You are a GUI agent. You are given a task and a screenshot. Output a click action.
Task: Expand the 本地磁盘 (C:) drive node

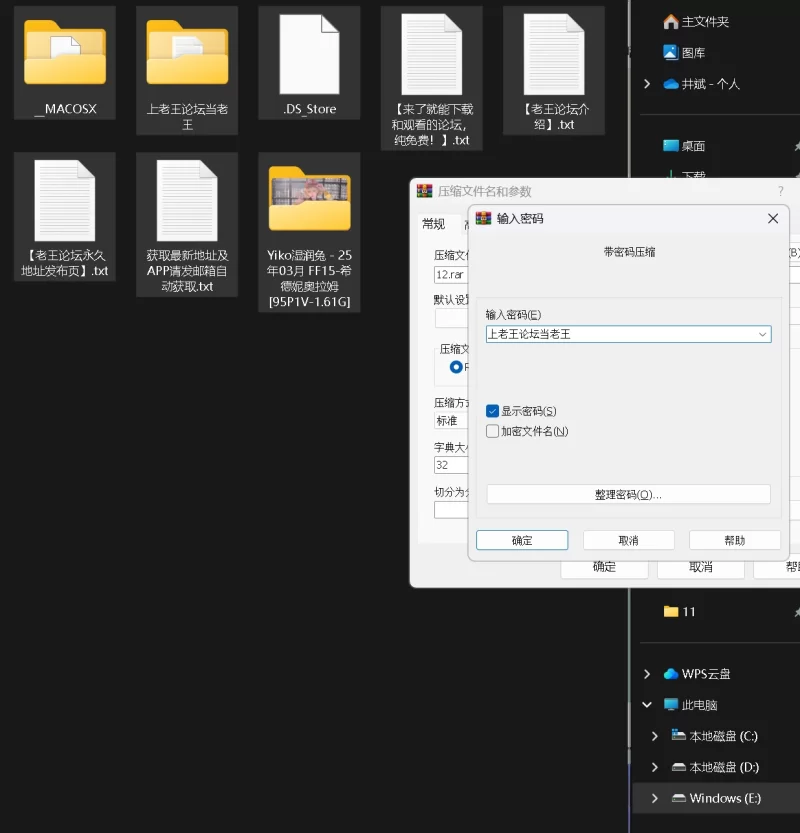(655, 736)
